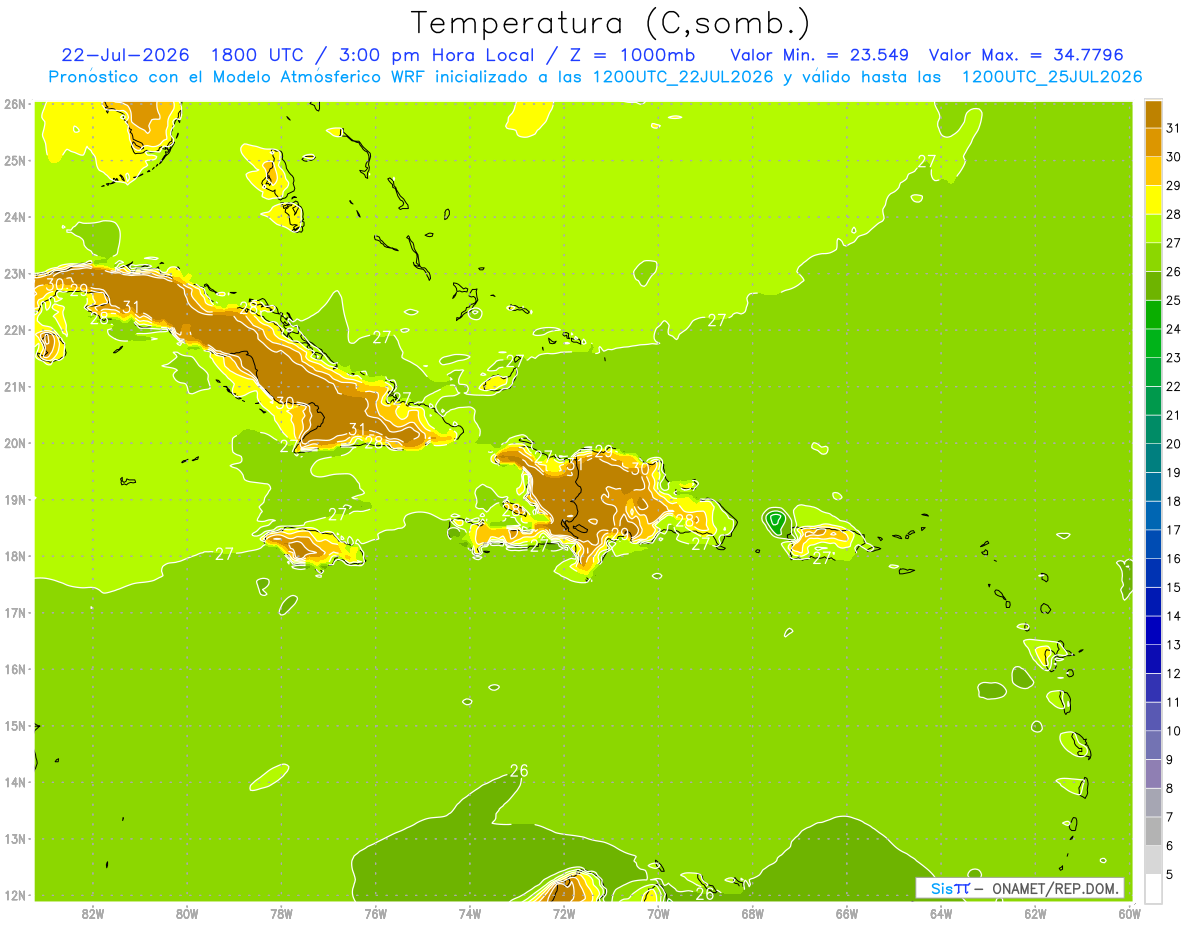Click the 68W longitude axis label
Screen dimensions: 1200x927
click(752, 913)
